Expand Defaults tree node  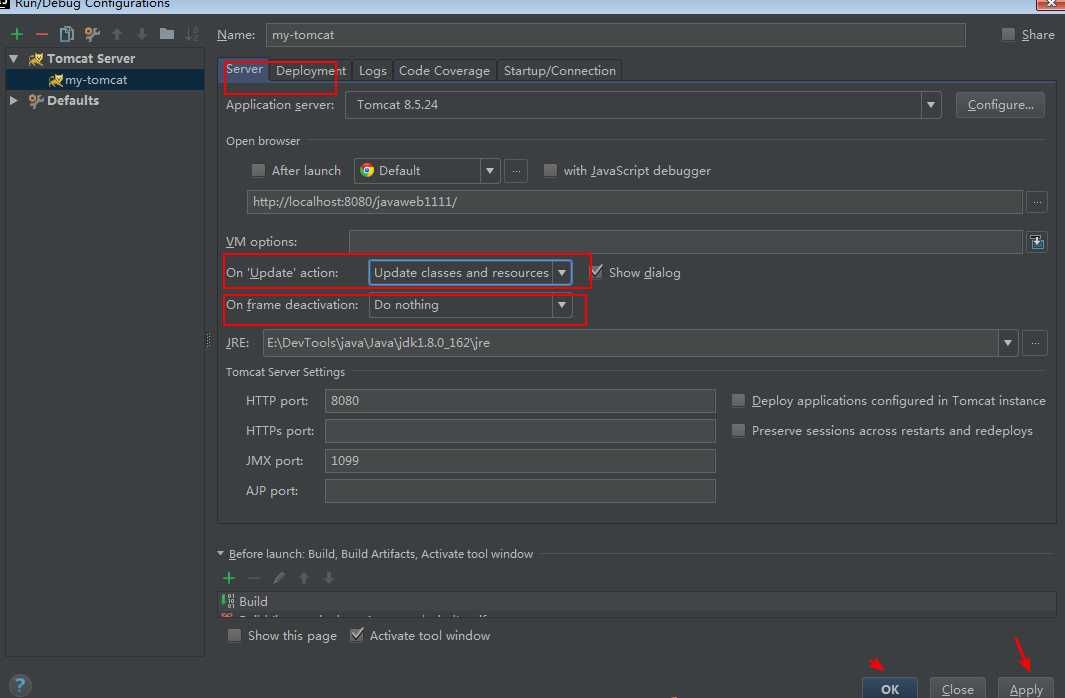click(14, 100)
